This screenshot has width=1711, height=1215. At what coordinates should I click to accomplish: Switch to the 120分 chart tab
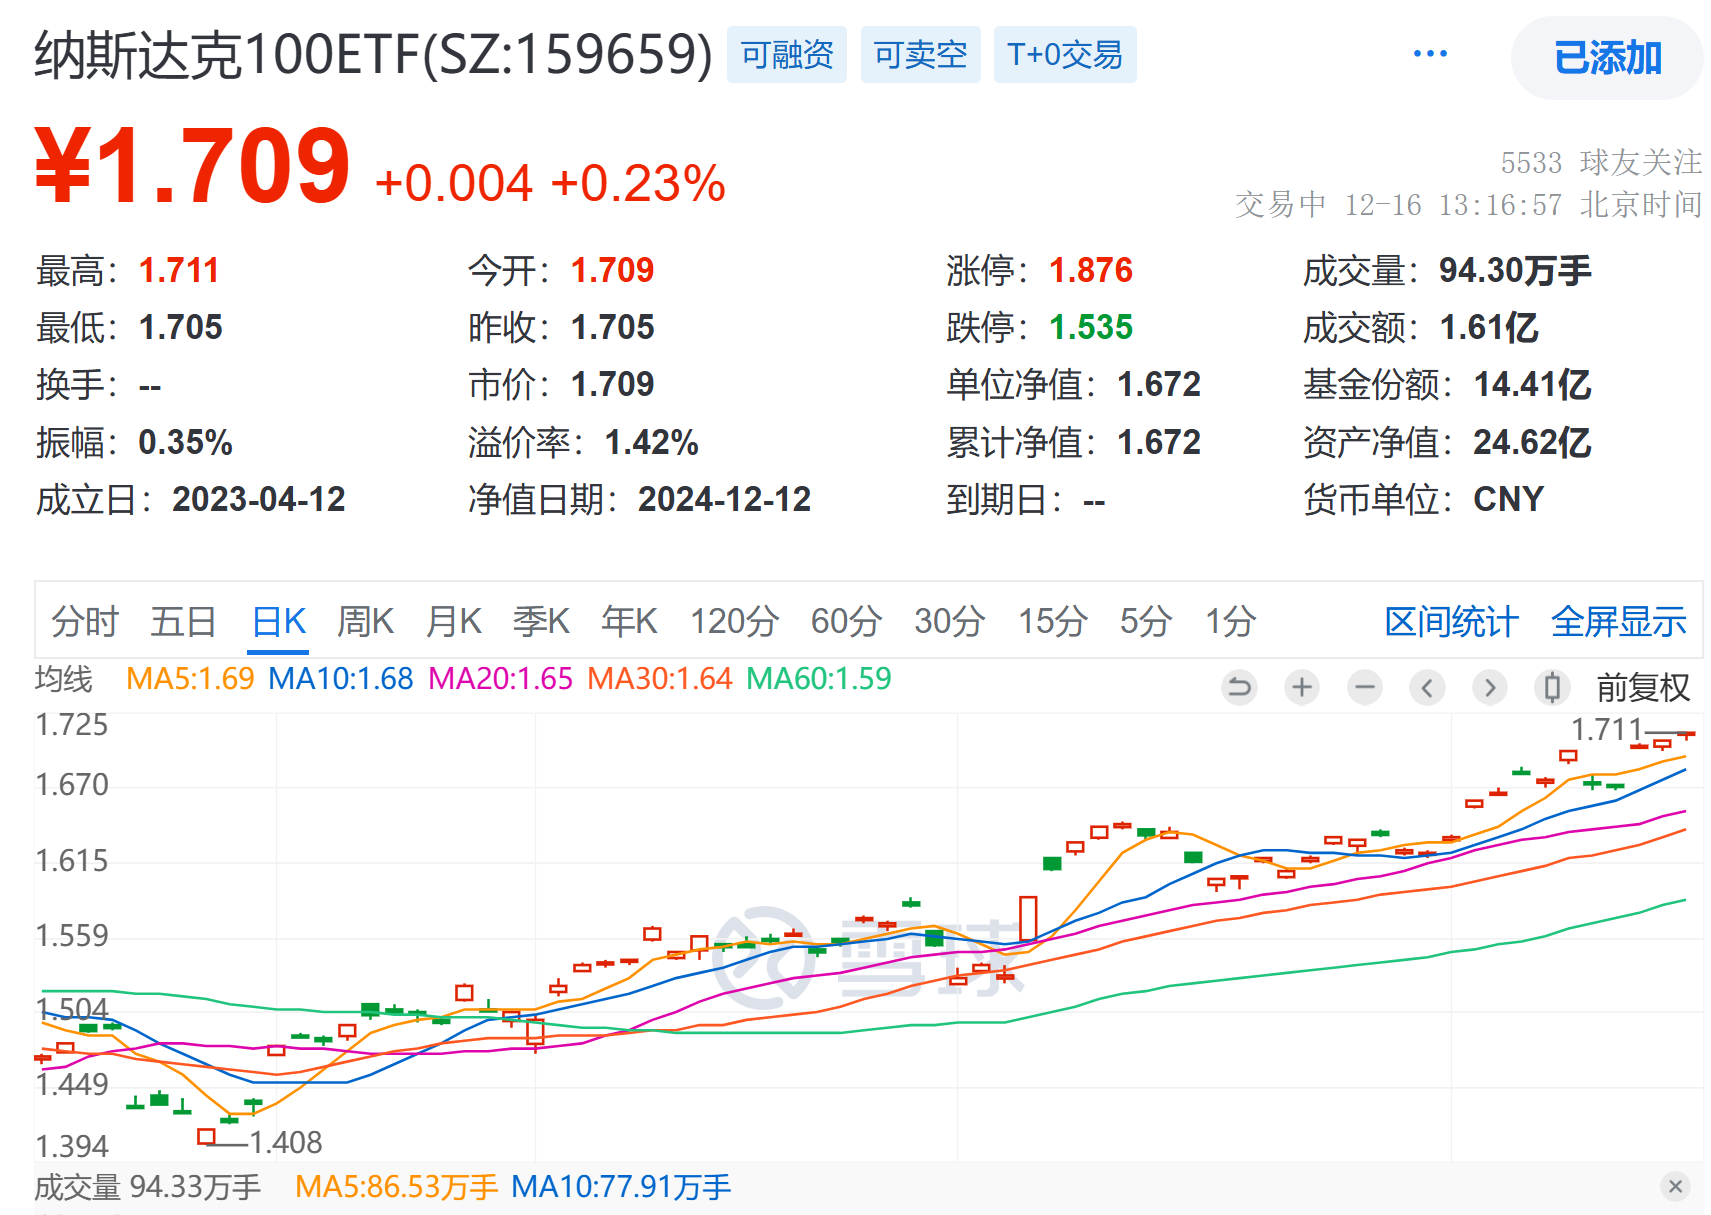point(735,621)
